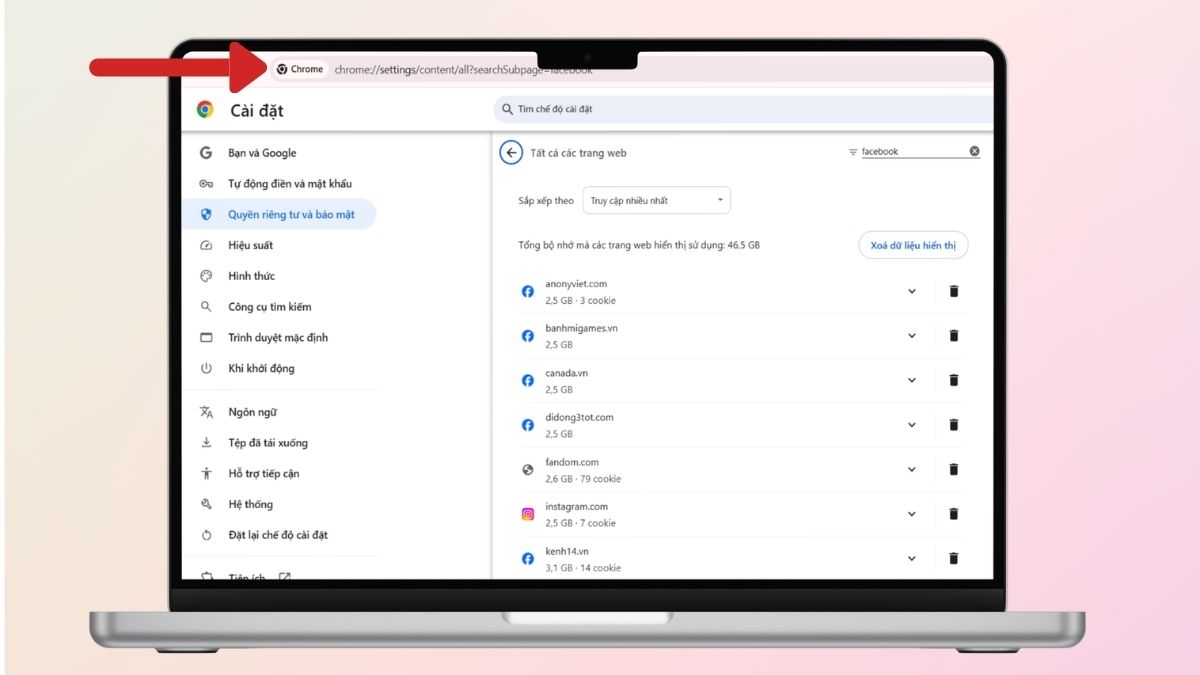Click the reset icon for Đặt lại chế độ cài đặt
This screenshot has width=1200, height=675.
(206, 535)
